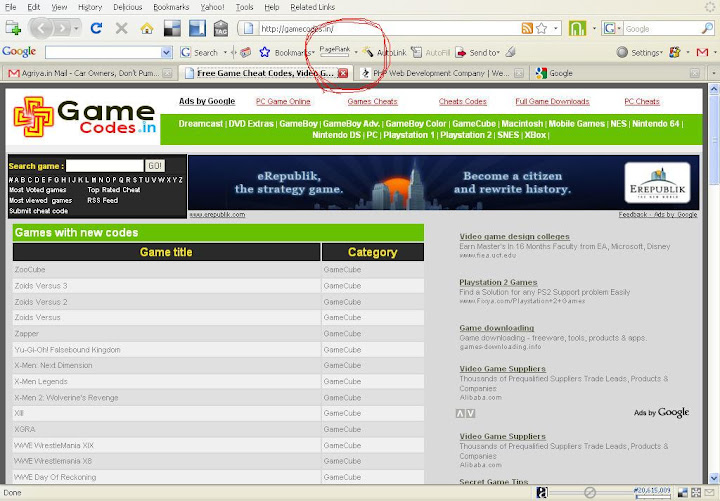The width and height of the screenshot is (720, 501).
Task: Open the tab list dropdown arrow
Action: (713, 73)
